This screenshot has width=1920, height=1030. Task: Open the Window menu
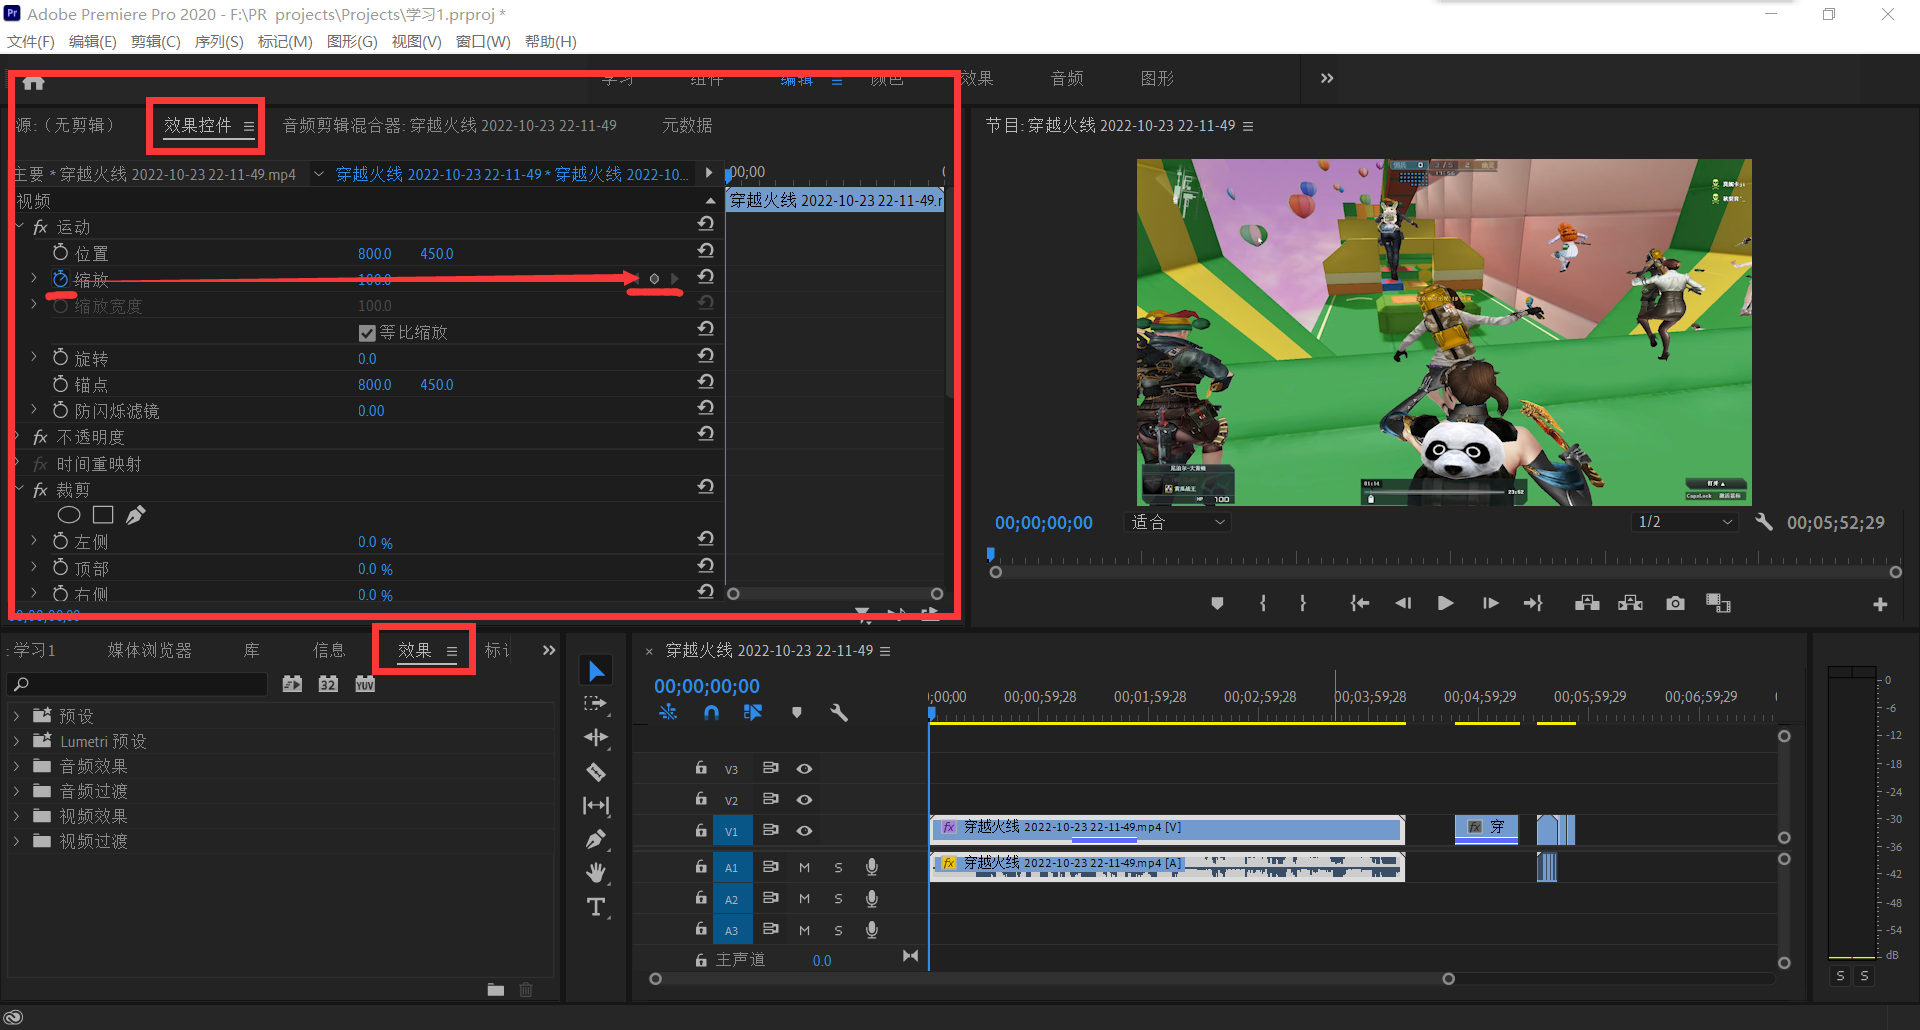483,41
